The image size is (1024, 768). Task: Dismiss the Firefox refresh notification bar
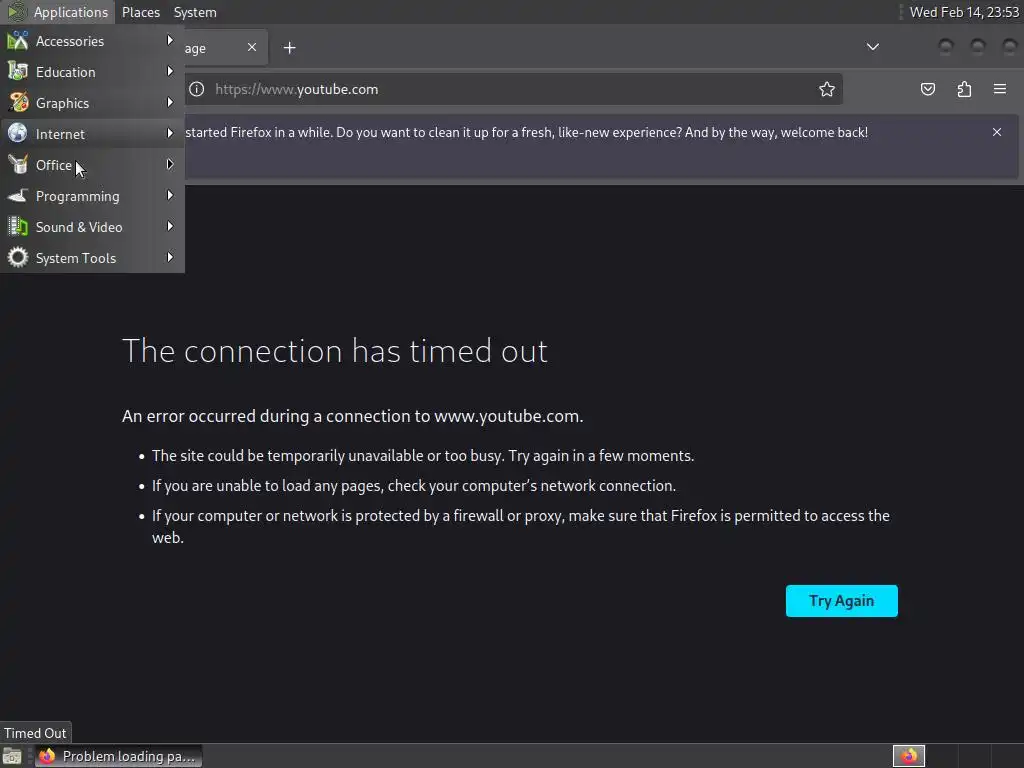point(997,132)
